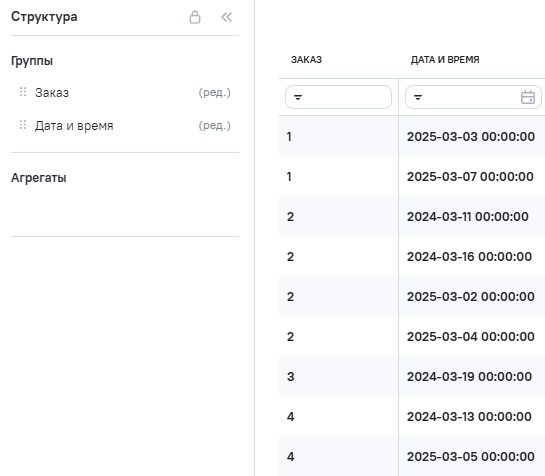Focus the Заказ filter input field
This screenshot has height=476, width=545.
338,97
